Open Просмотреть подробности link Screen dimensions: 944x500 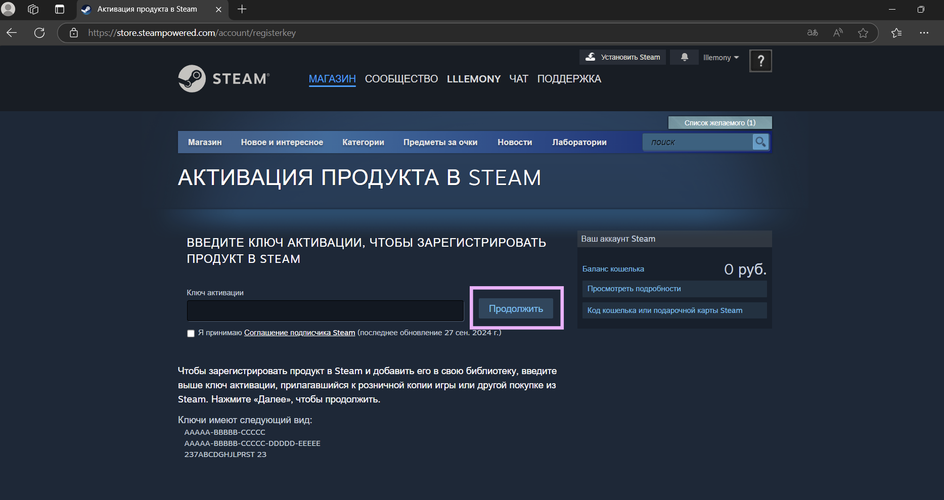(x=674, y=289)
